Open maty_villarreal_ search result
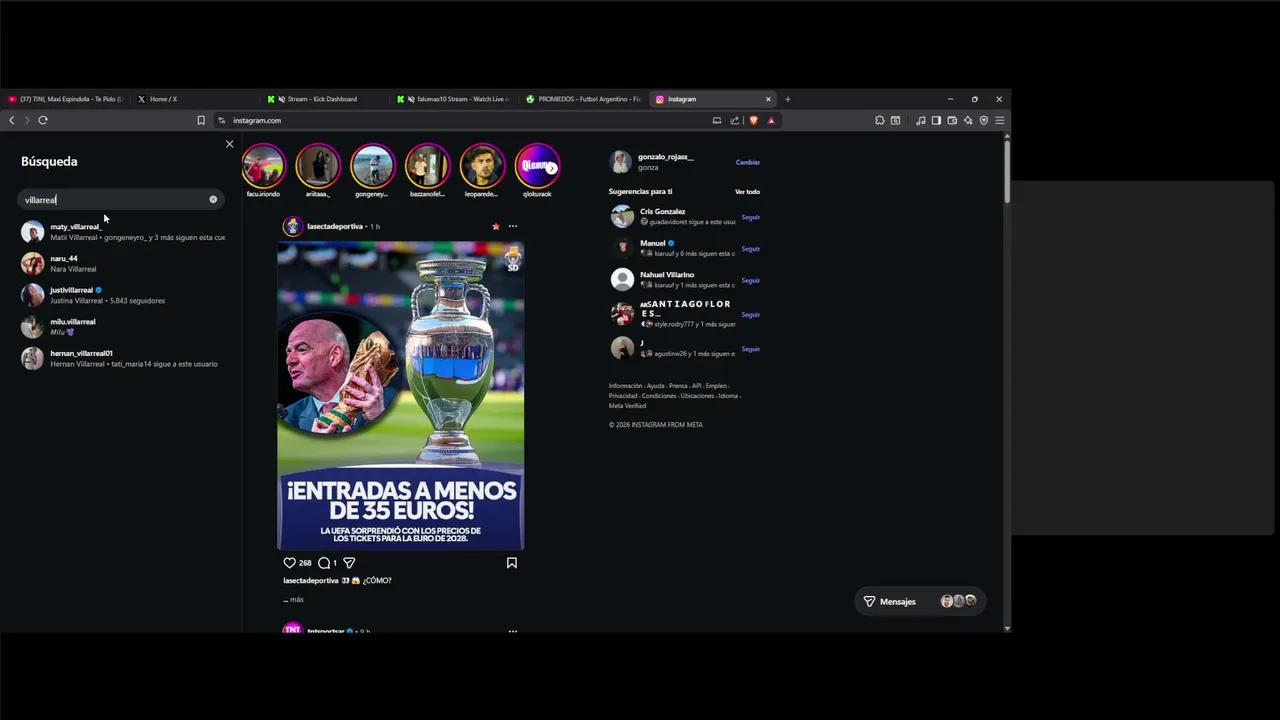1280x720 pixels. point(120,232)
